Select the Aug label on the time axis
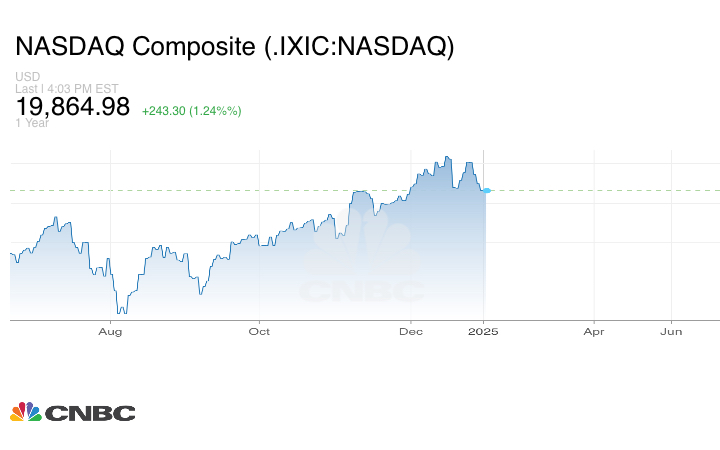Screen dimensions: 720x450 [x=110, y=331]
